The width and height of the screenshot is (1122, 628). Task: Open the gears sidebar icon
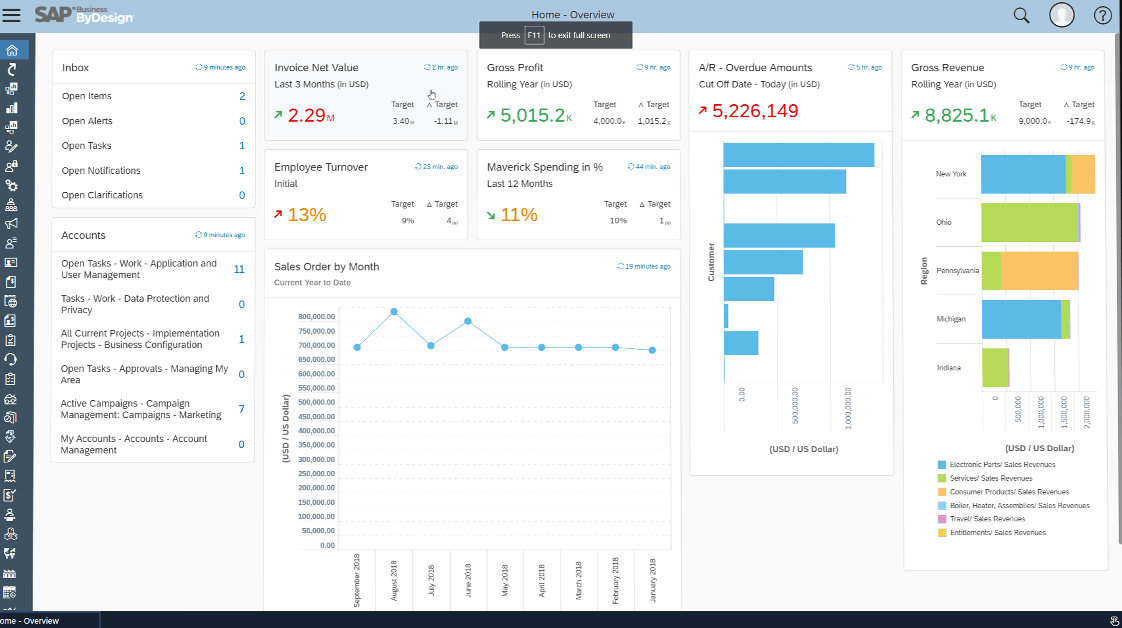tap(11, 185)
